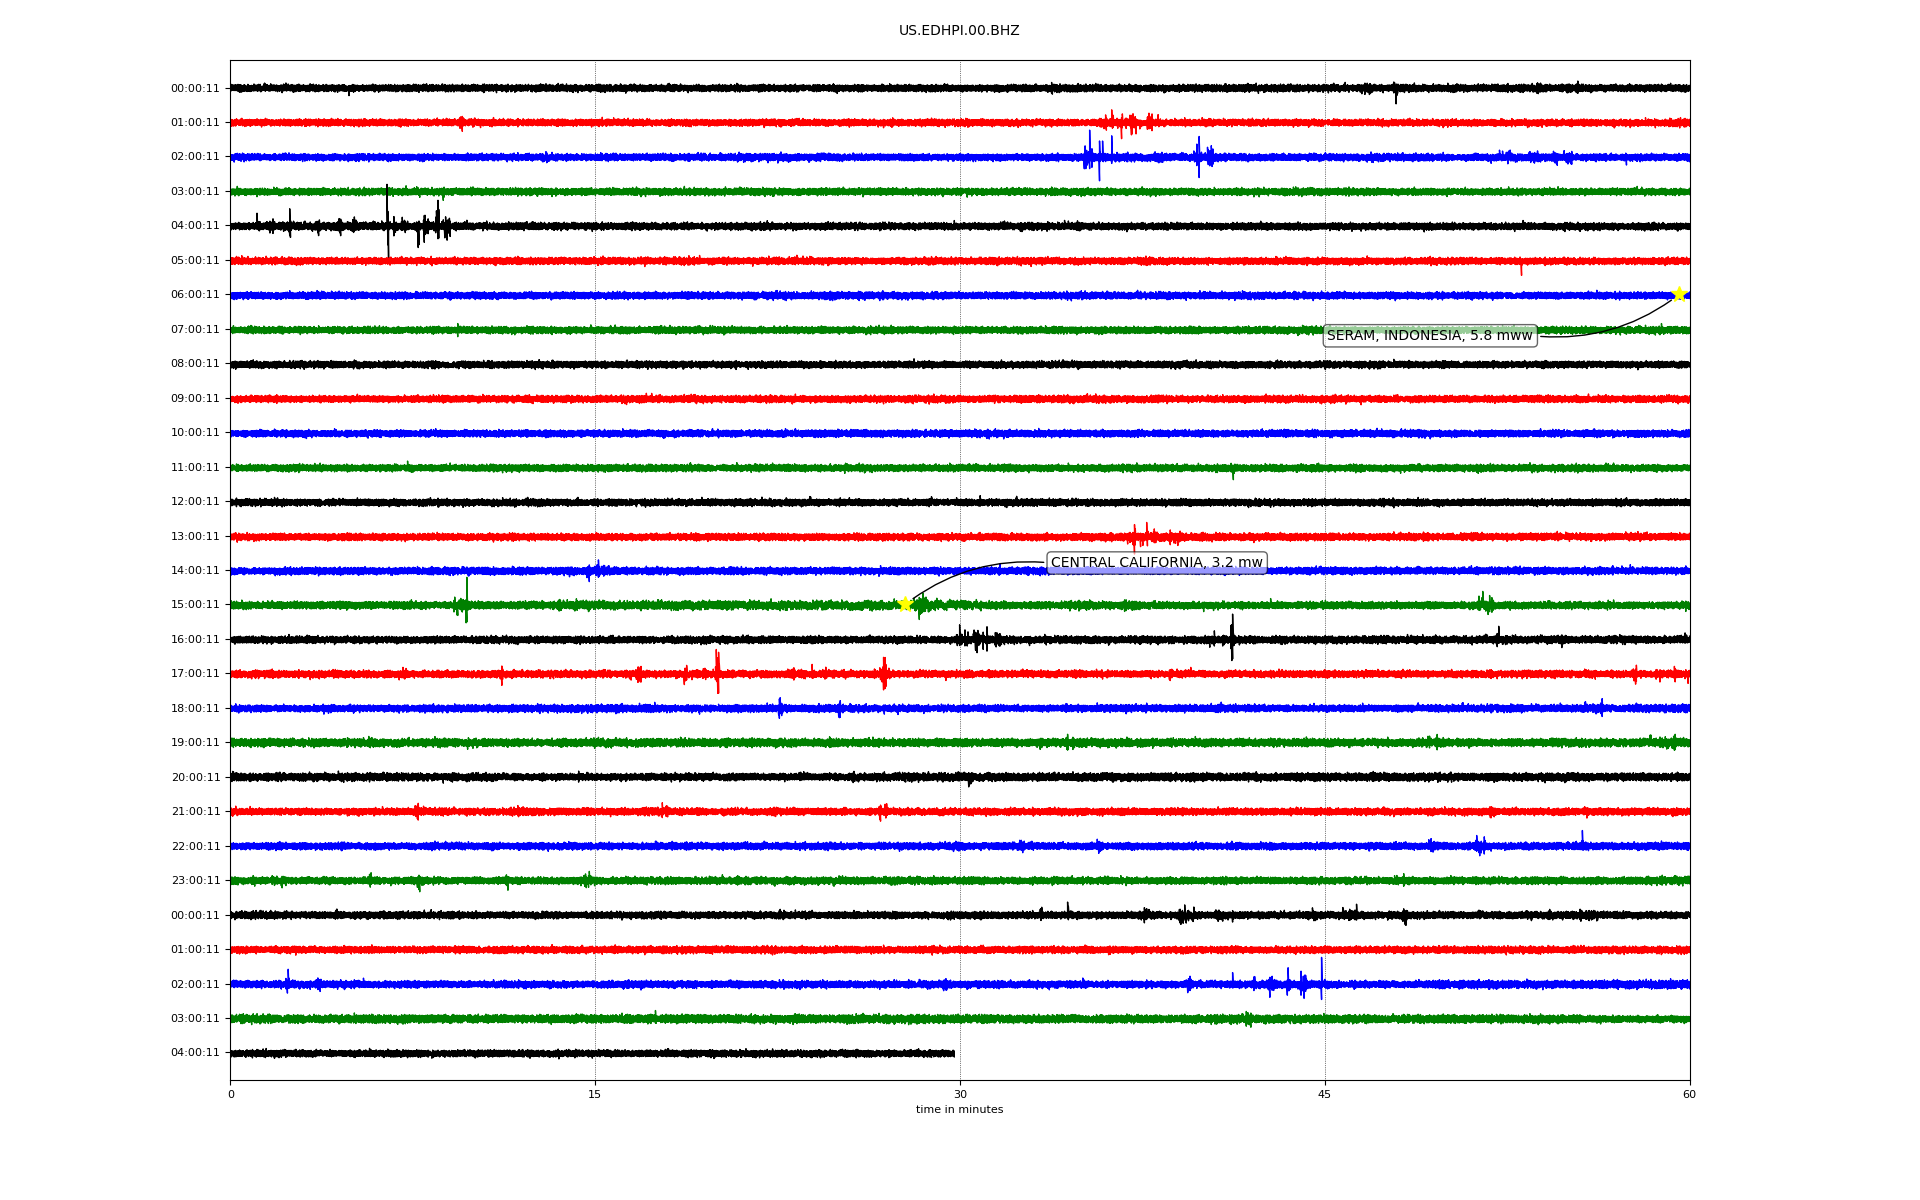Click the yellow star on the 15:00:11 trace
Screen dimensions: 1920x1200
coord(905,604)
